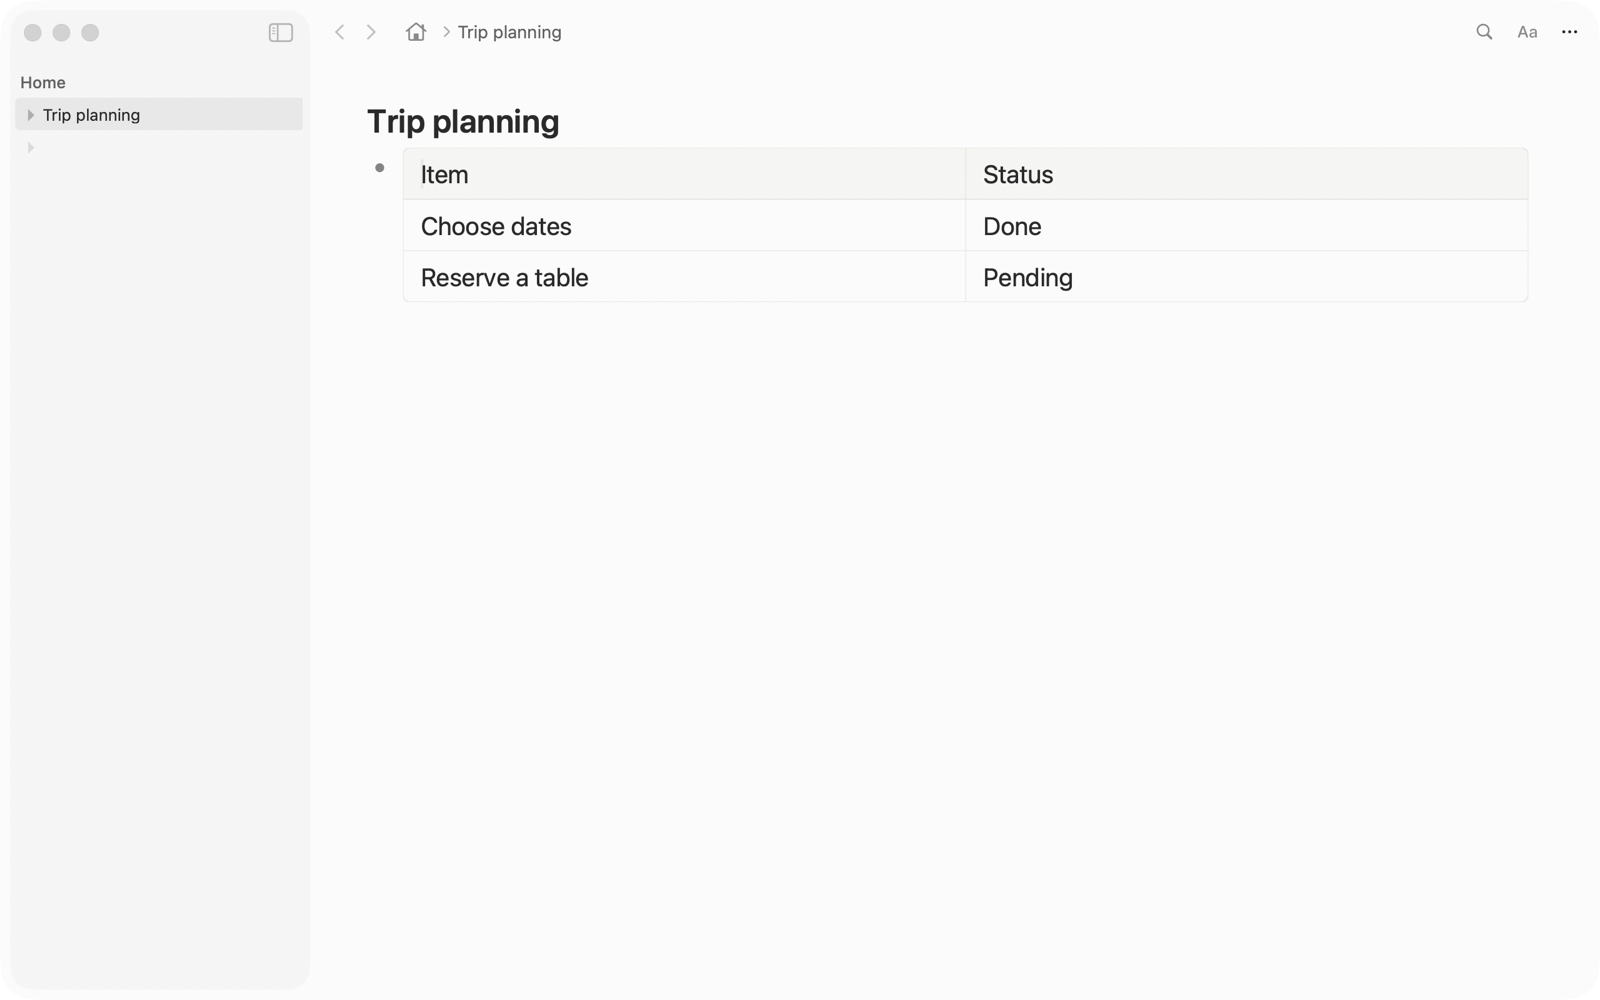Click the Trip planning breadcrumb

[509, 32]
